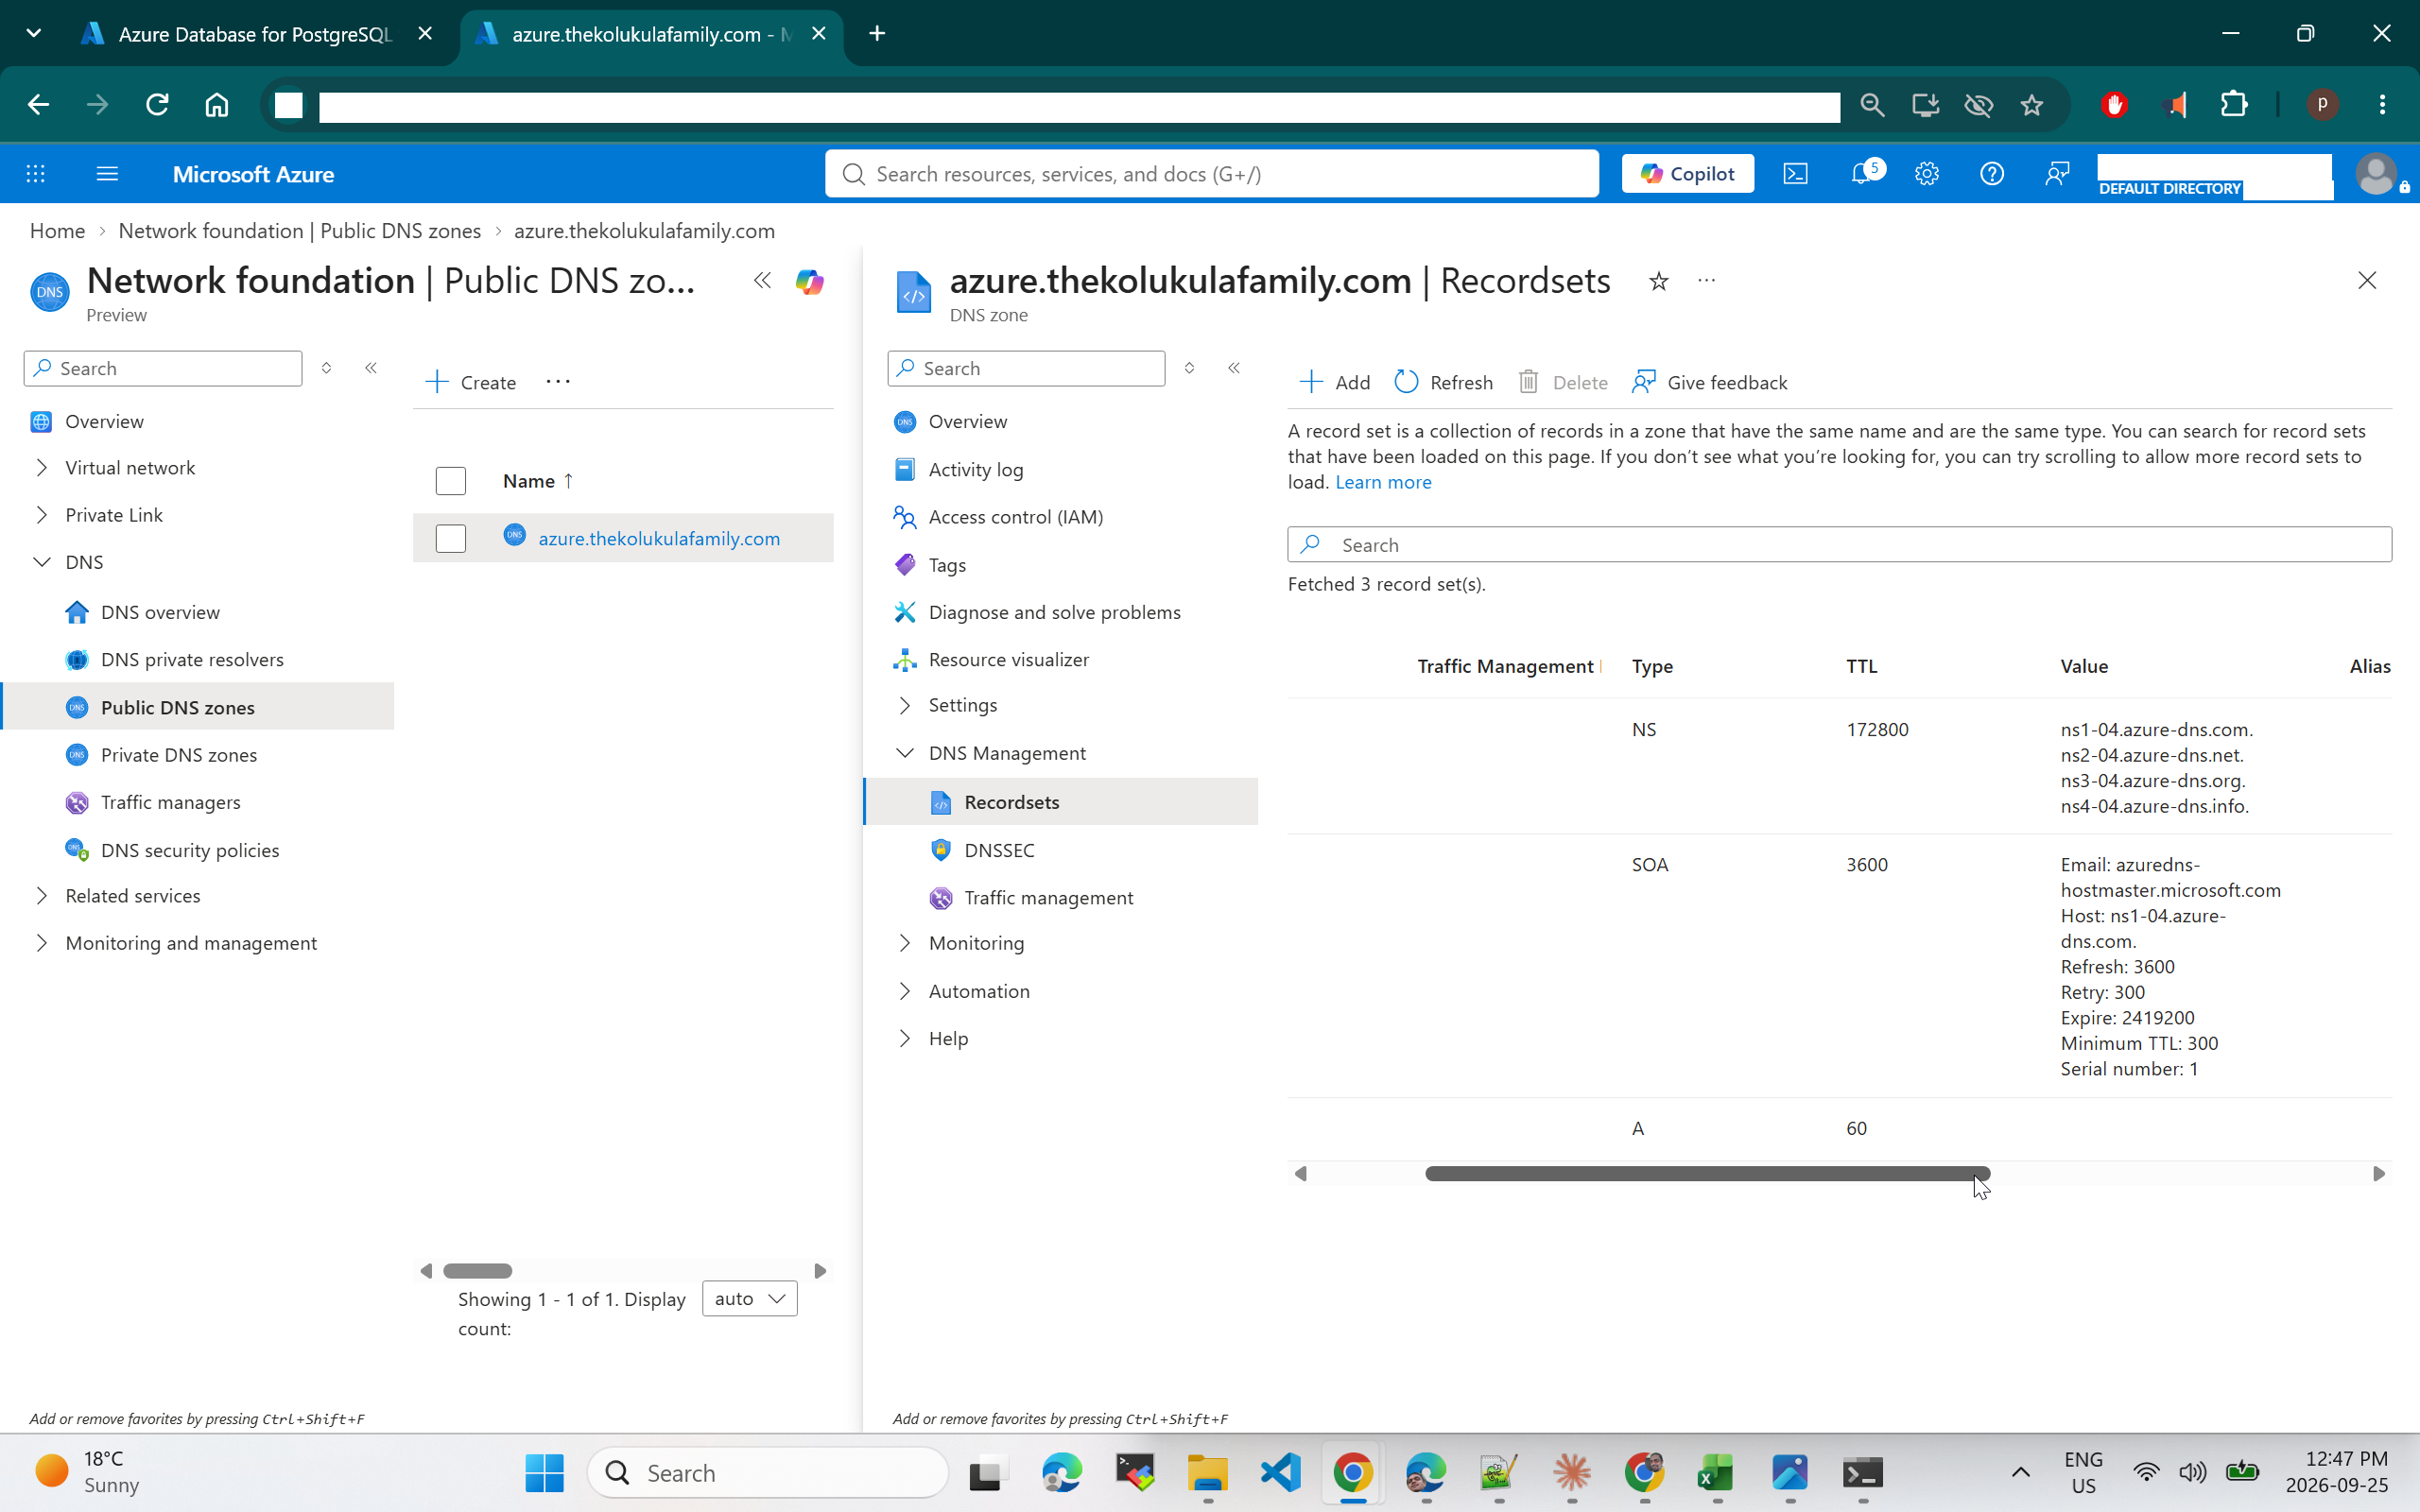Open File Explorer from taskbar
The image size is (2420, 1512).
coord(1207,1472)
